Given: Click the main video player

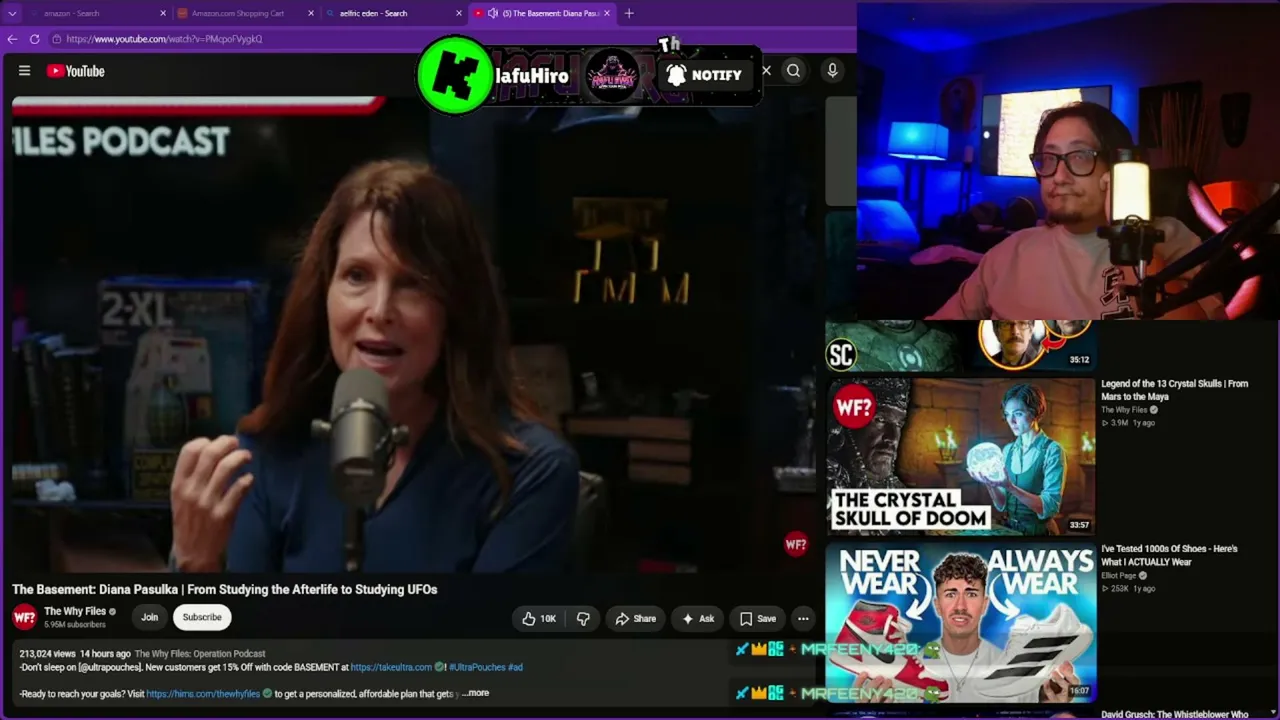Looking at the screenshot, I should click(414, 334).
